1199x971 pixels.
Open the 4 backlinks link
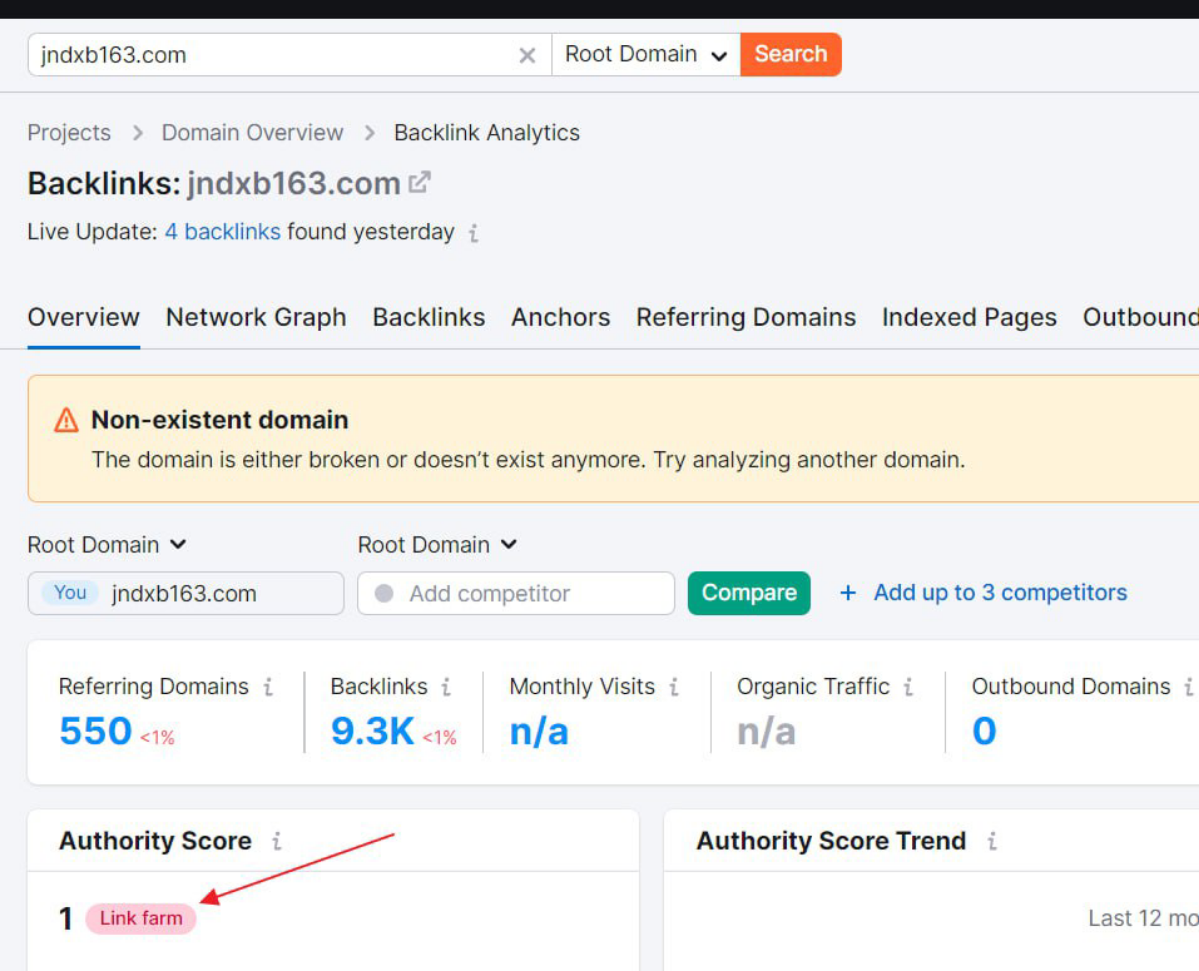point(222,232)
